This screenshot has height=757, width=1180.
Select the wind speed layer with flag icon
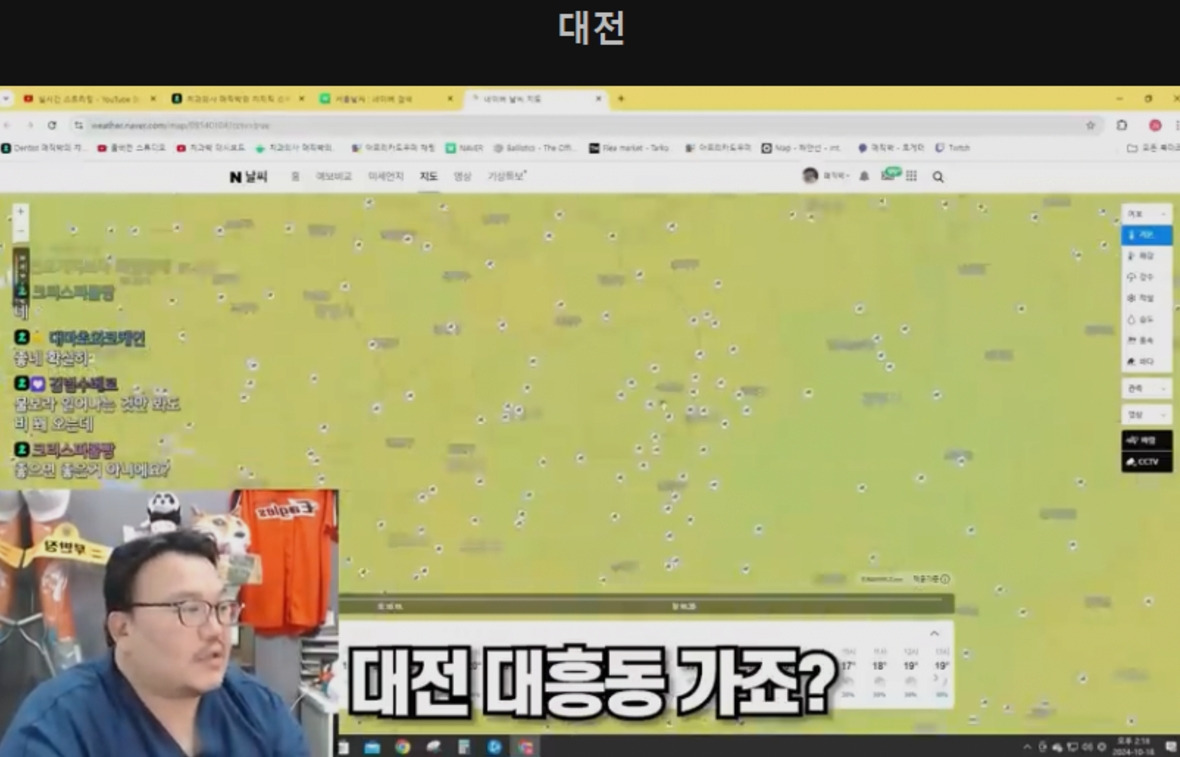tap(1146, 340)
